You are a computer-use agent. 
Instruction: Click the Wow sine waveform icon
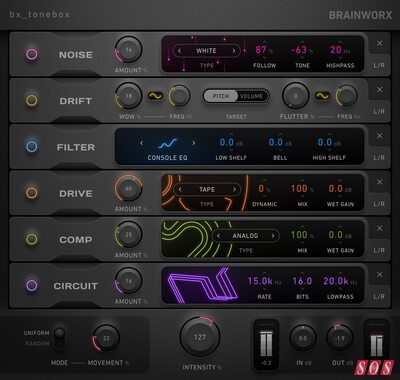point(155,96)
